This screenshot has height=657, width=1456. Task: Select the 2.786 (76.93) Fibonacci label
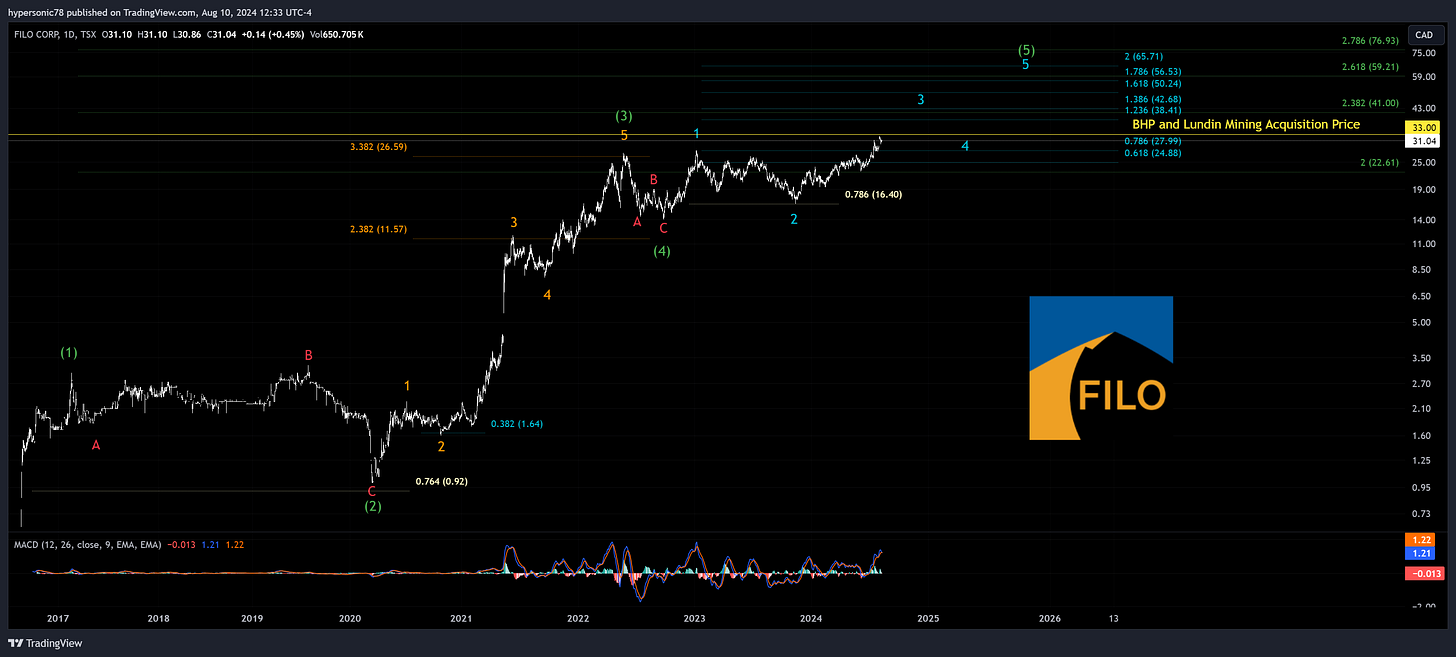tap(1369, 41)
